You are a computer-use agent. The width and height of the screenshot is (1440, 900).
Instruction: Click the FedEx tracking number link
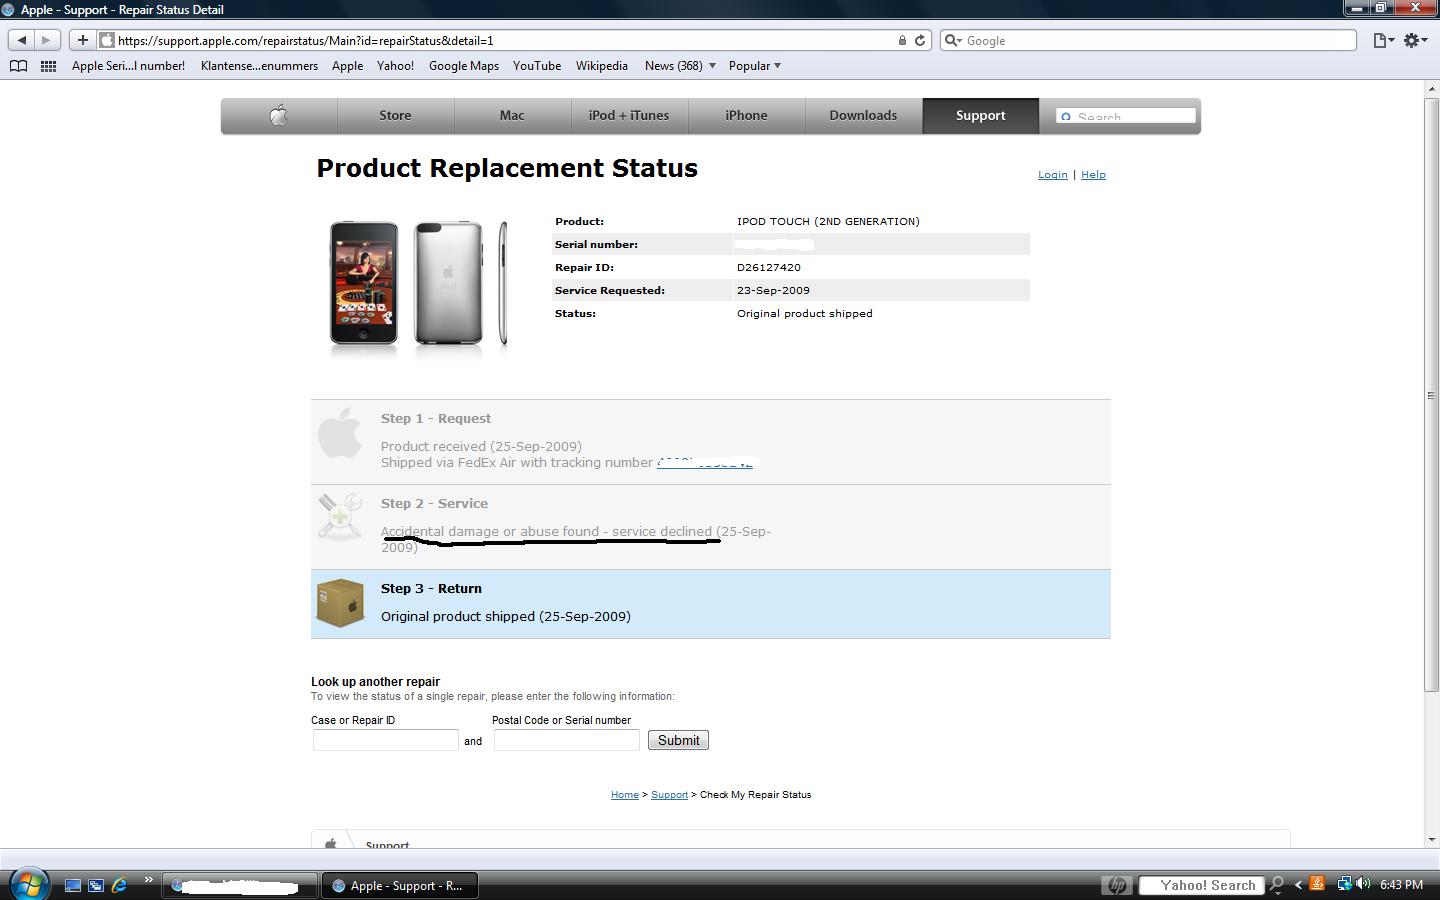[x=705, y=462]
